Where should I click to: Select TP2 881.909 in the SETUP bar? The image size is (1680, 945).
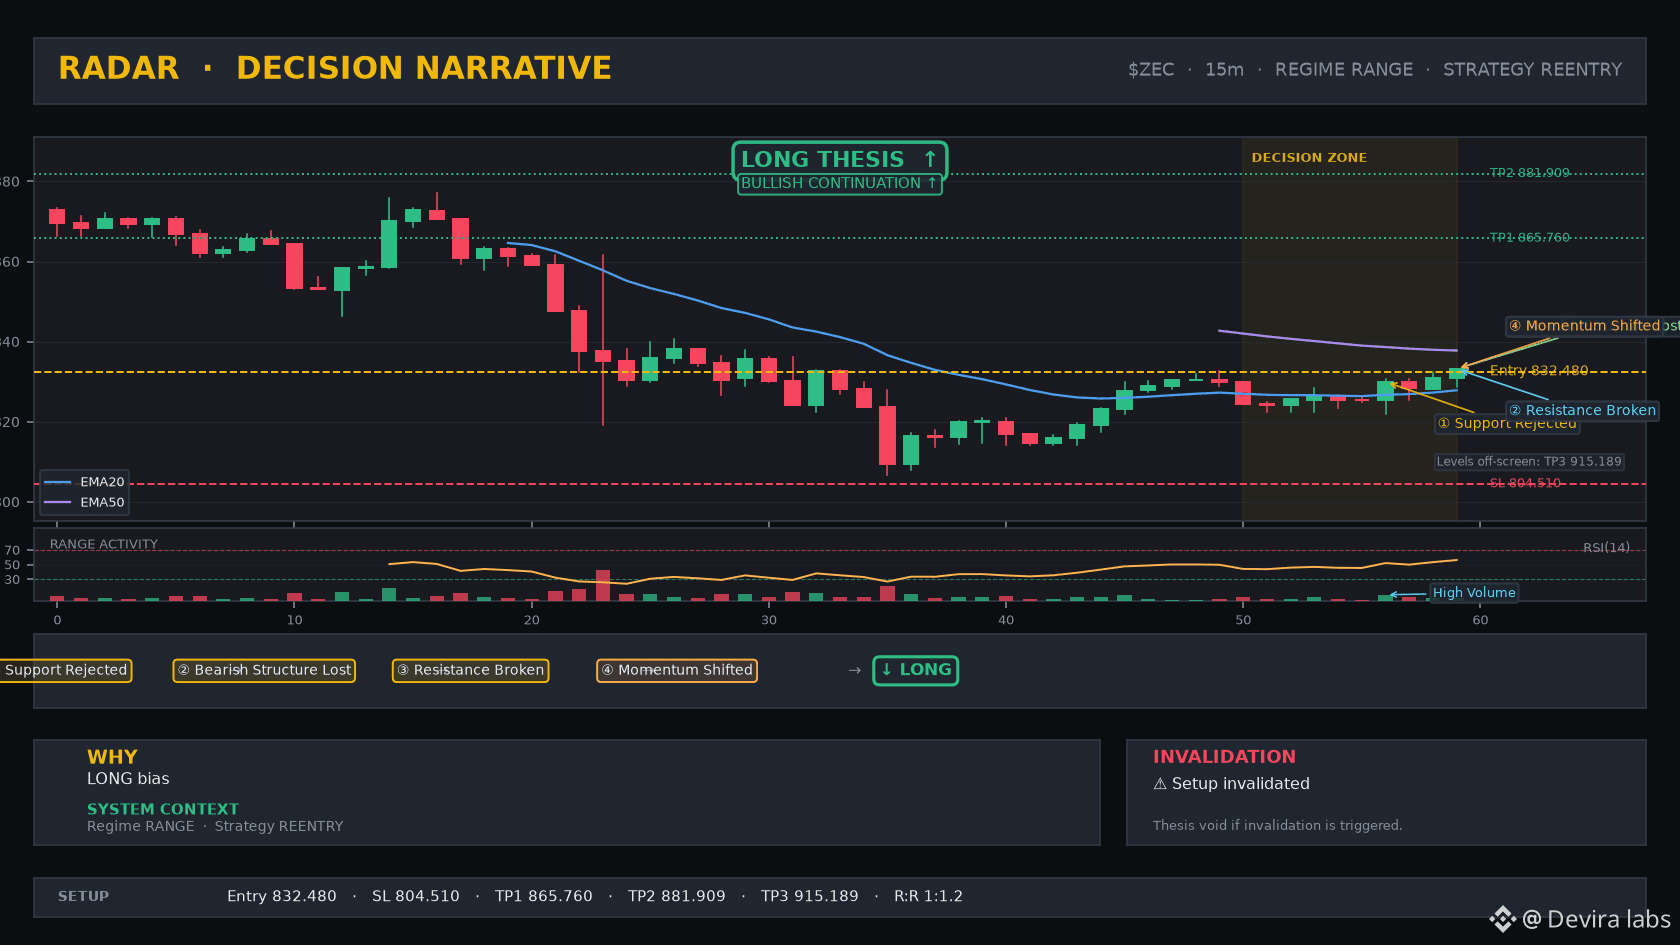coord(677,896)
